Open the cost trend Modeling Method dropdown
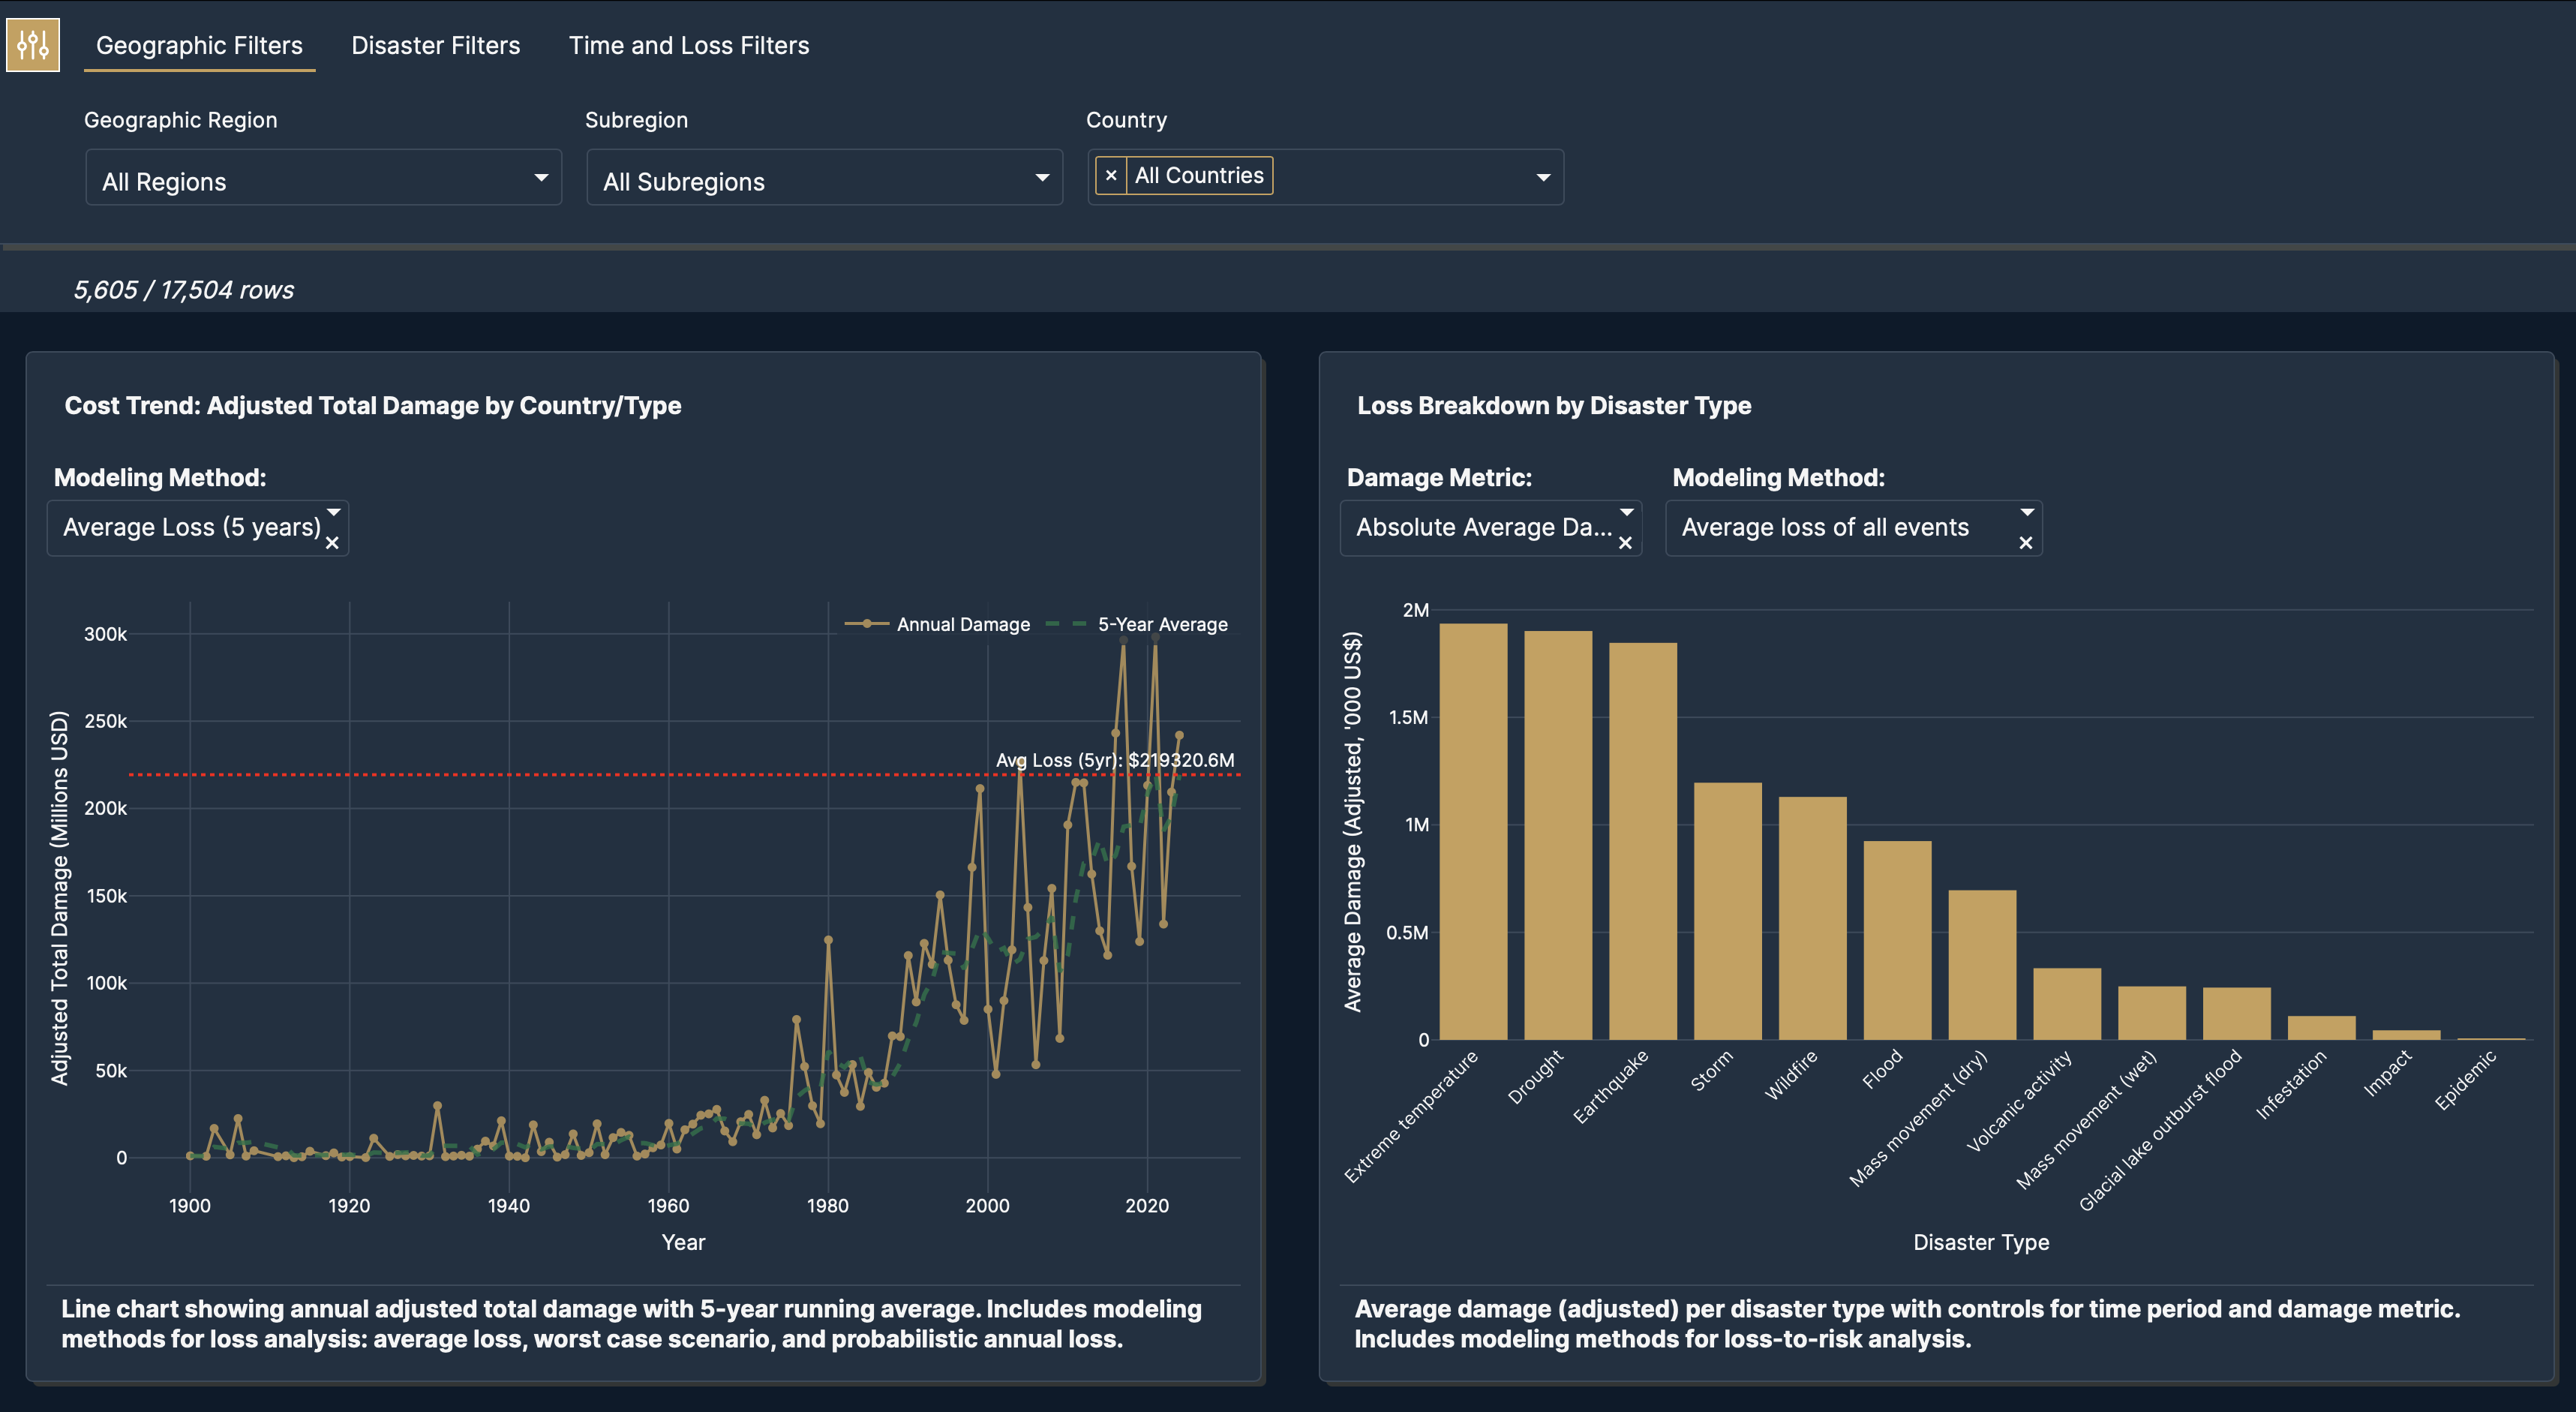This screenshot has height=1412, width=2576. (x=190, y=527)
